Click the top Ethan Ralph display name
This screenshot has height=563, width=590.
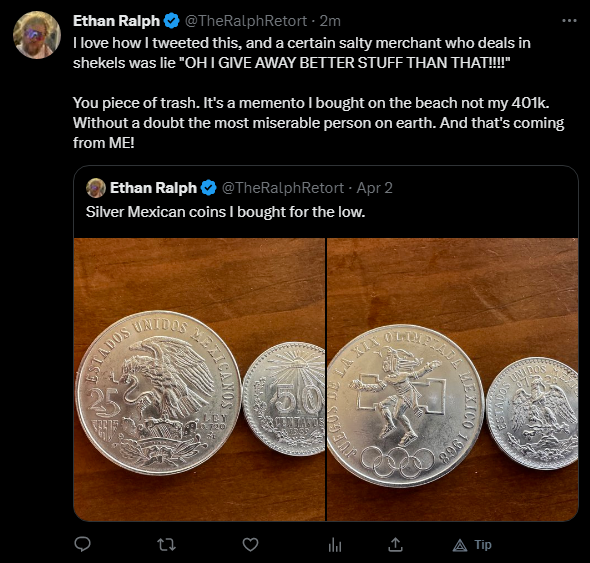(x=116, y=21)
